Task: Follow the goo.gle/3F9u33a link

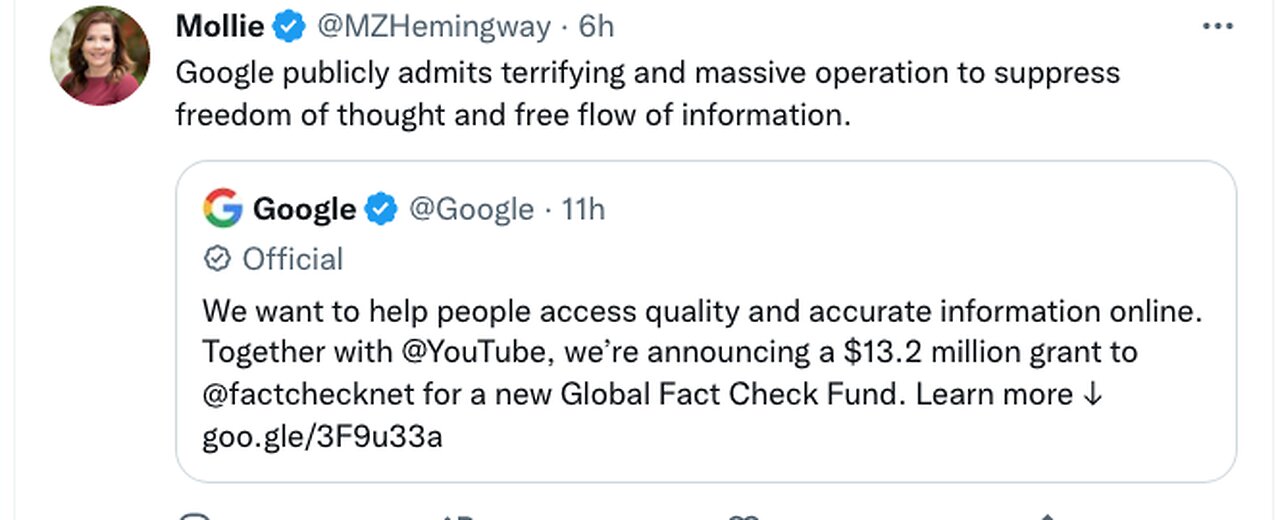Action: point(322,437)
